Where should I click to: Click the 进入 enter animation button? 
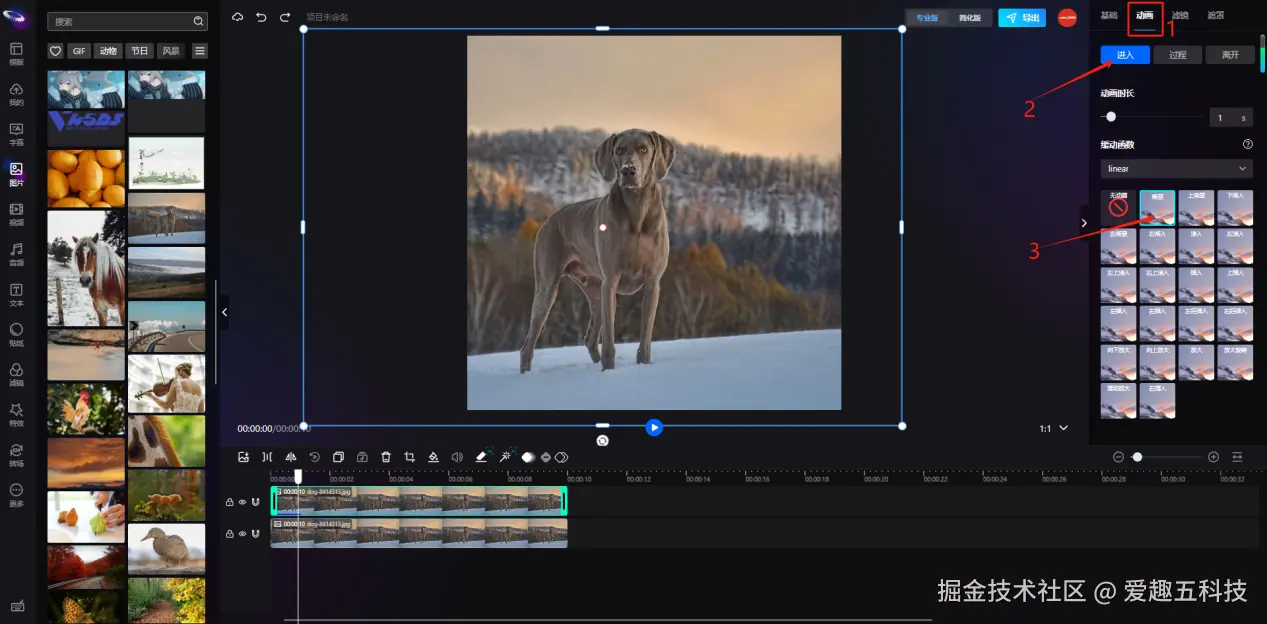click(1125, 55)
